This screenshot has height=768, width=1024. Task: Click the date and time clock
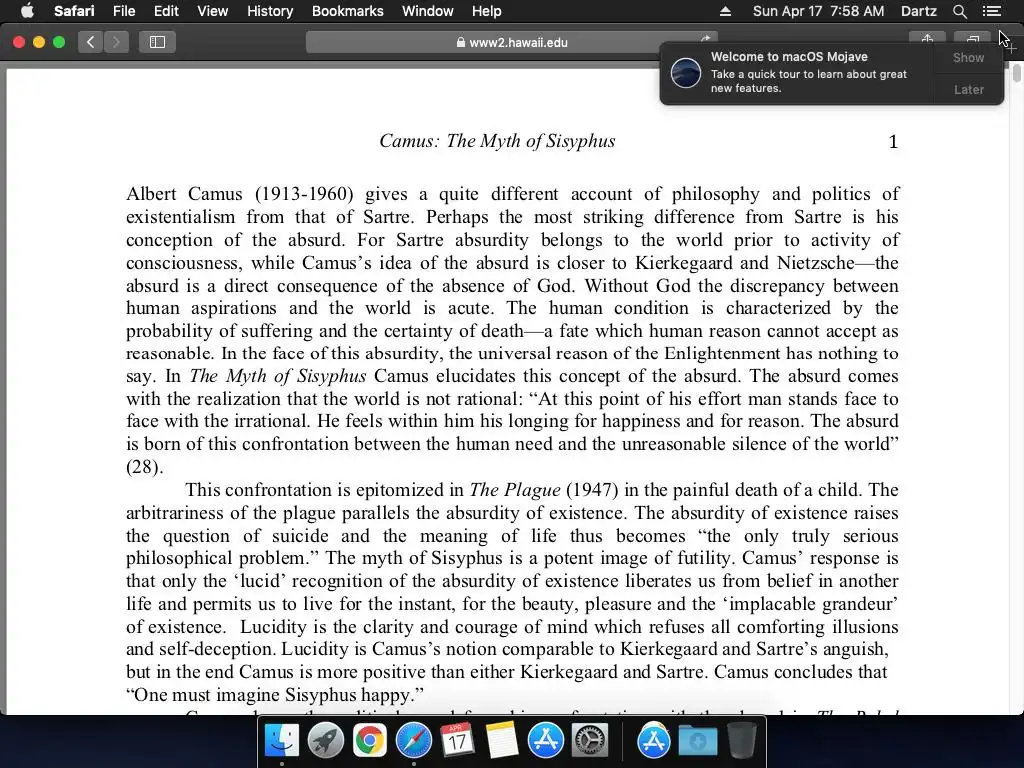coord(818,11)
